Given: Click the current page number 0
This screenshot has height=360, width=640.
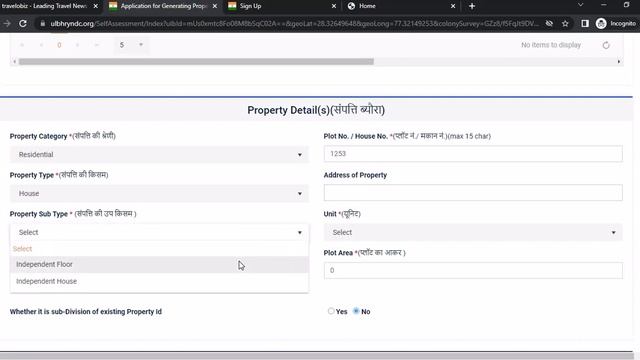Looking at the screenshot, I should (x=59, y=45).
